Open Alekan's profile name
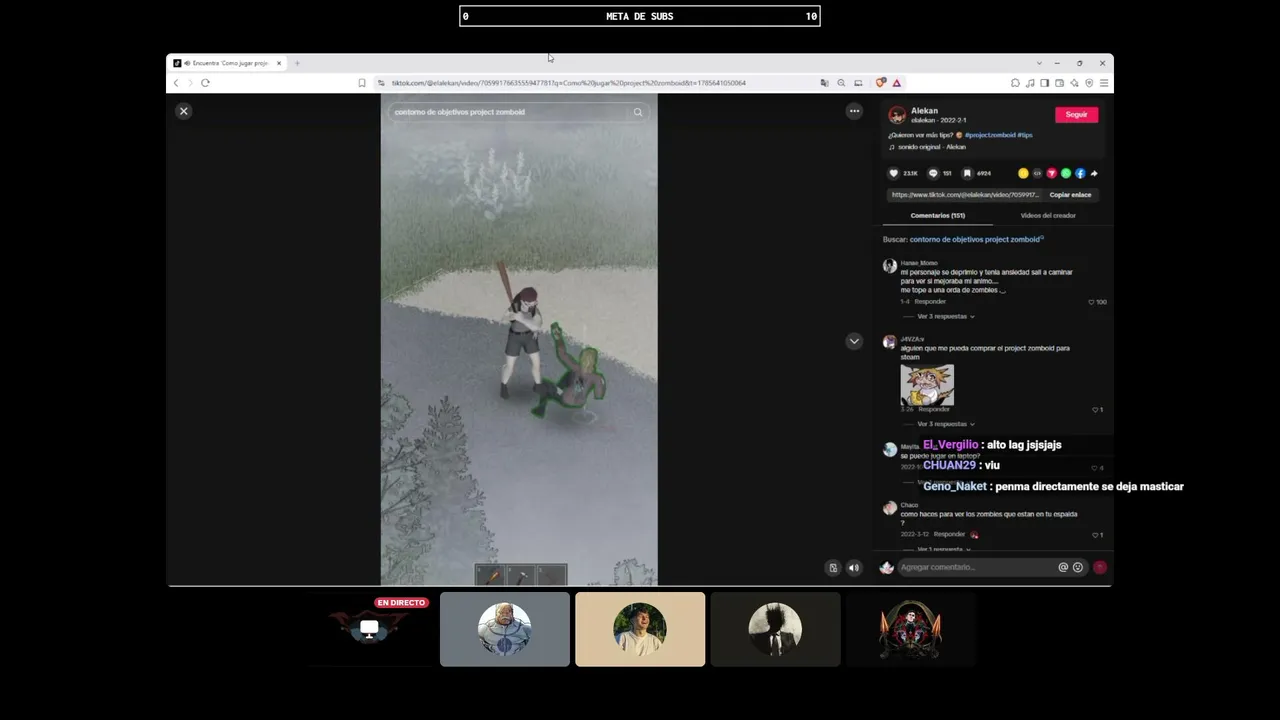 click(924, 111)
